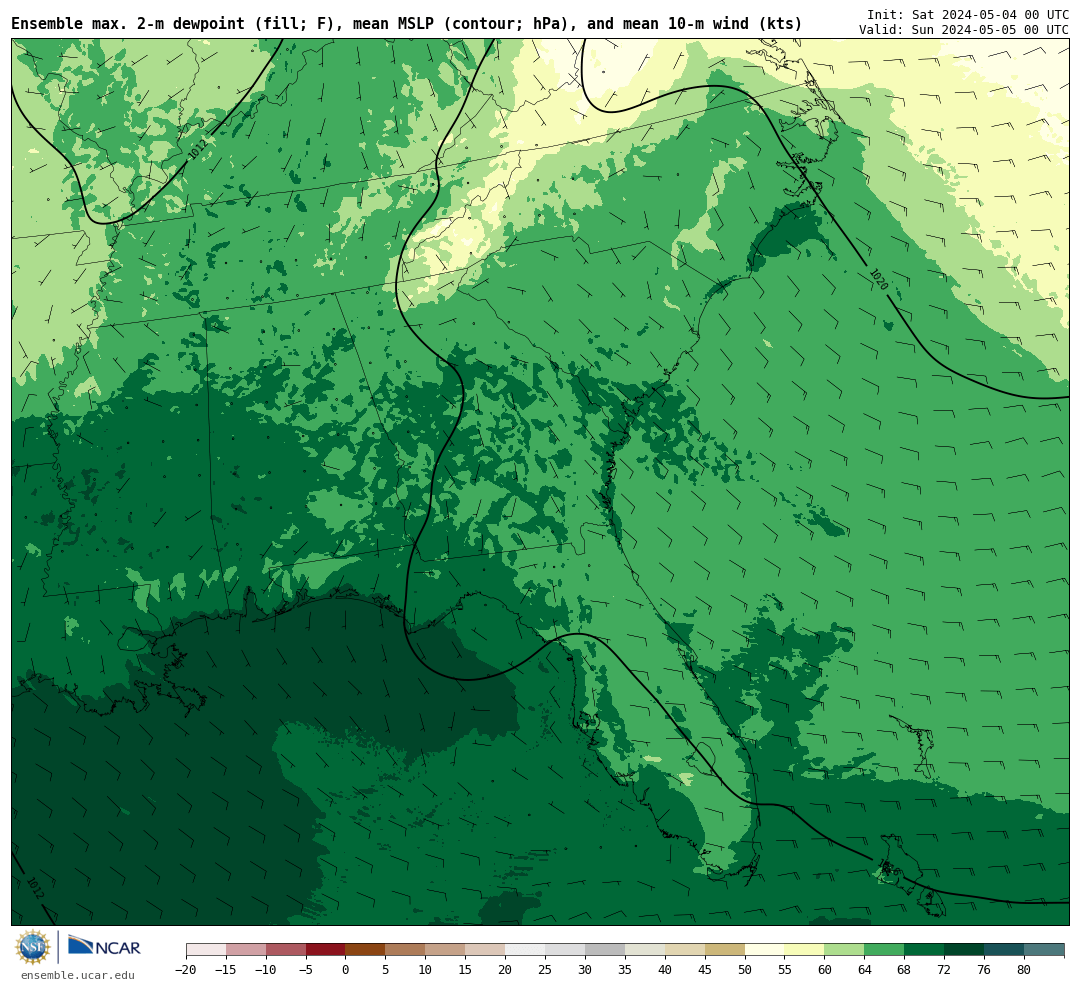This screenshot has width=1080, height=988.
Task: Click the '-10' colorbar tick label
Action: tap(266, 970)
